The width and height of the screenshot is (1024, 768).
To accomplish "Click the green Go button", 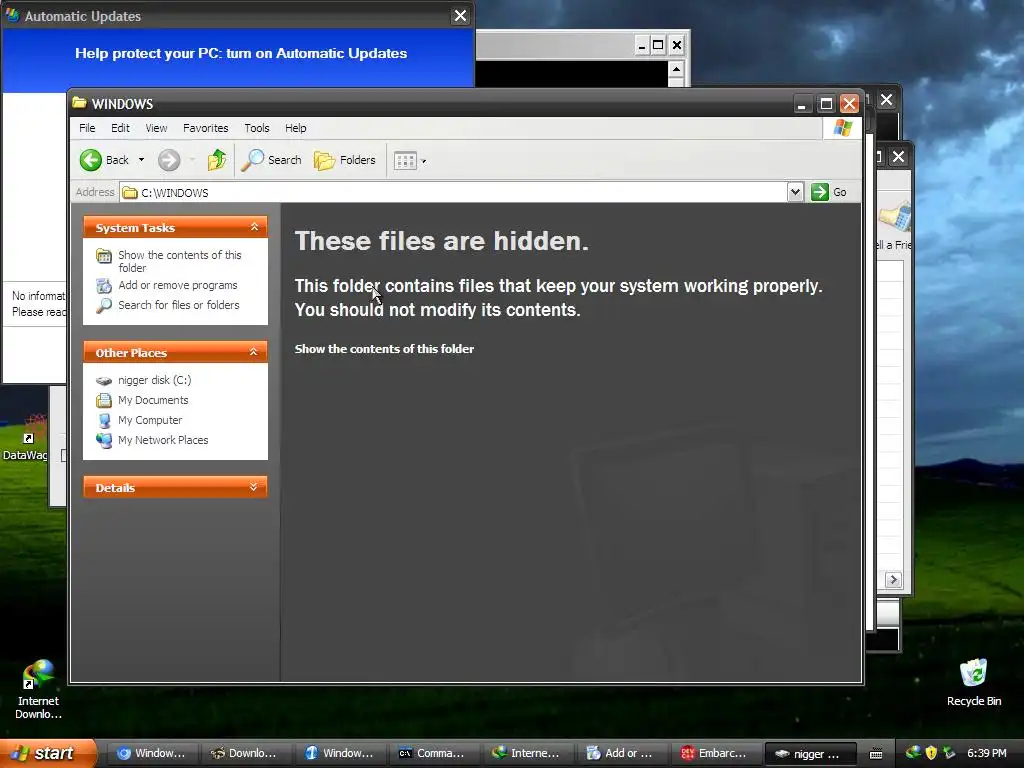I will pyautogui.click(x=829, y=192).
